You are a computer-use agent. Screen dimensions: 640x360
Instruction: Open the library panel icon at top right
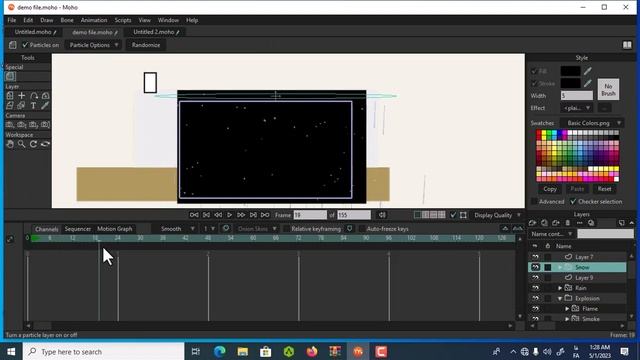(x=627, y=45)
